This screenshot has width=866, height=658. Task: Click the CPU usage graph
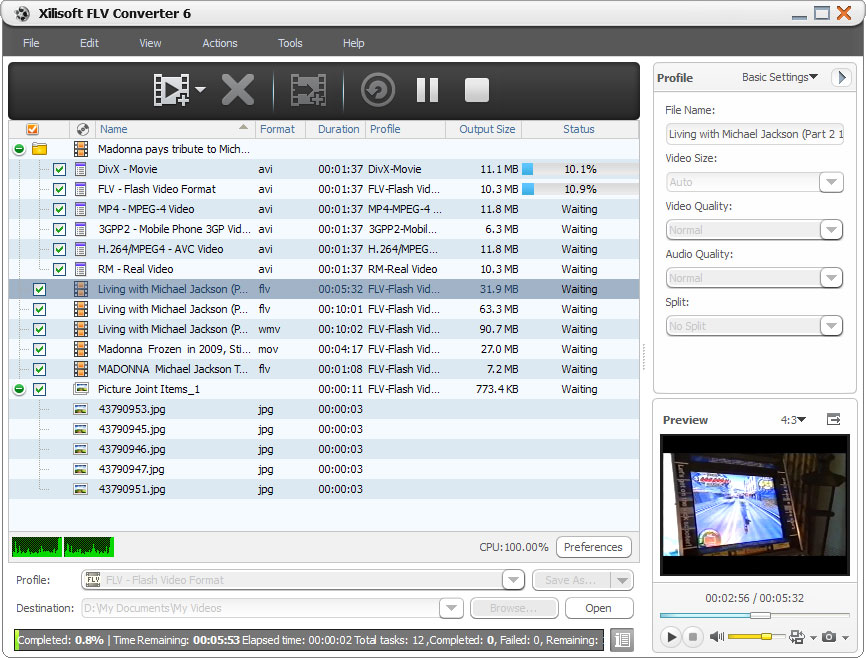coord(62,546)
